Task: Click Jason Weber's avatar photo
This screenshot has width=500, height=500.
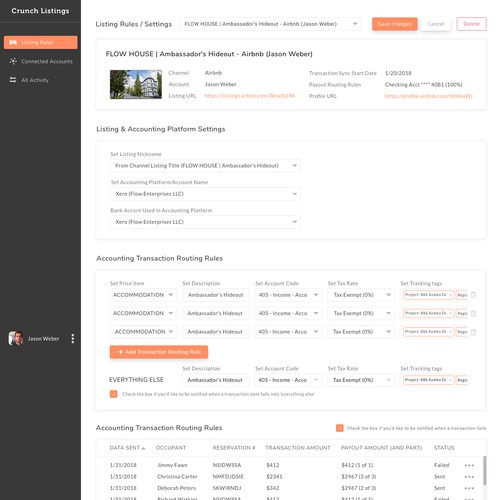Action: (x=16, y=338)
